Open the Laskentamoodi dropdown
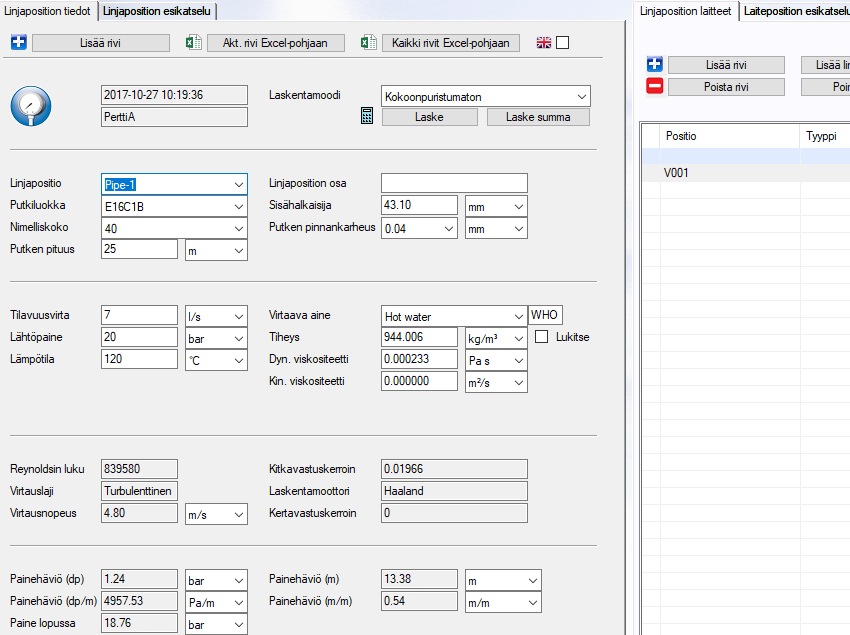 pos(582,96)
